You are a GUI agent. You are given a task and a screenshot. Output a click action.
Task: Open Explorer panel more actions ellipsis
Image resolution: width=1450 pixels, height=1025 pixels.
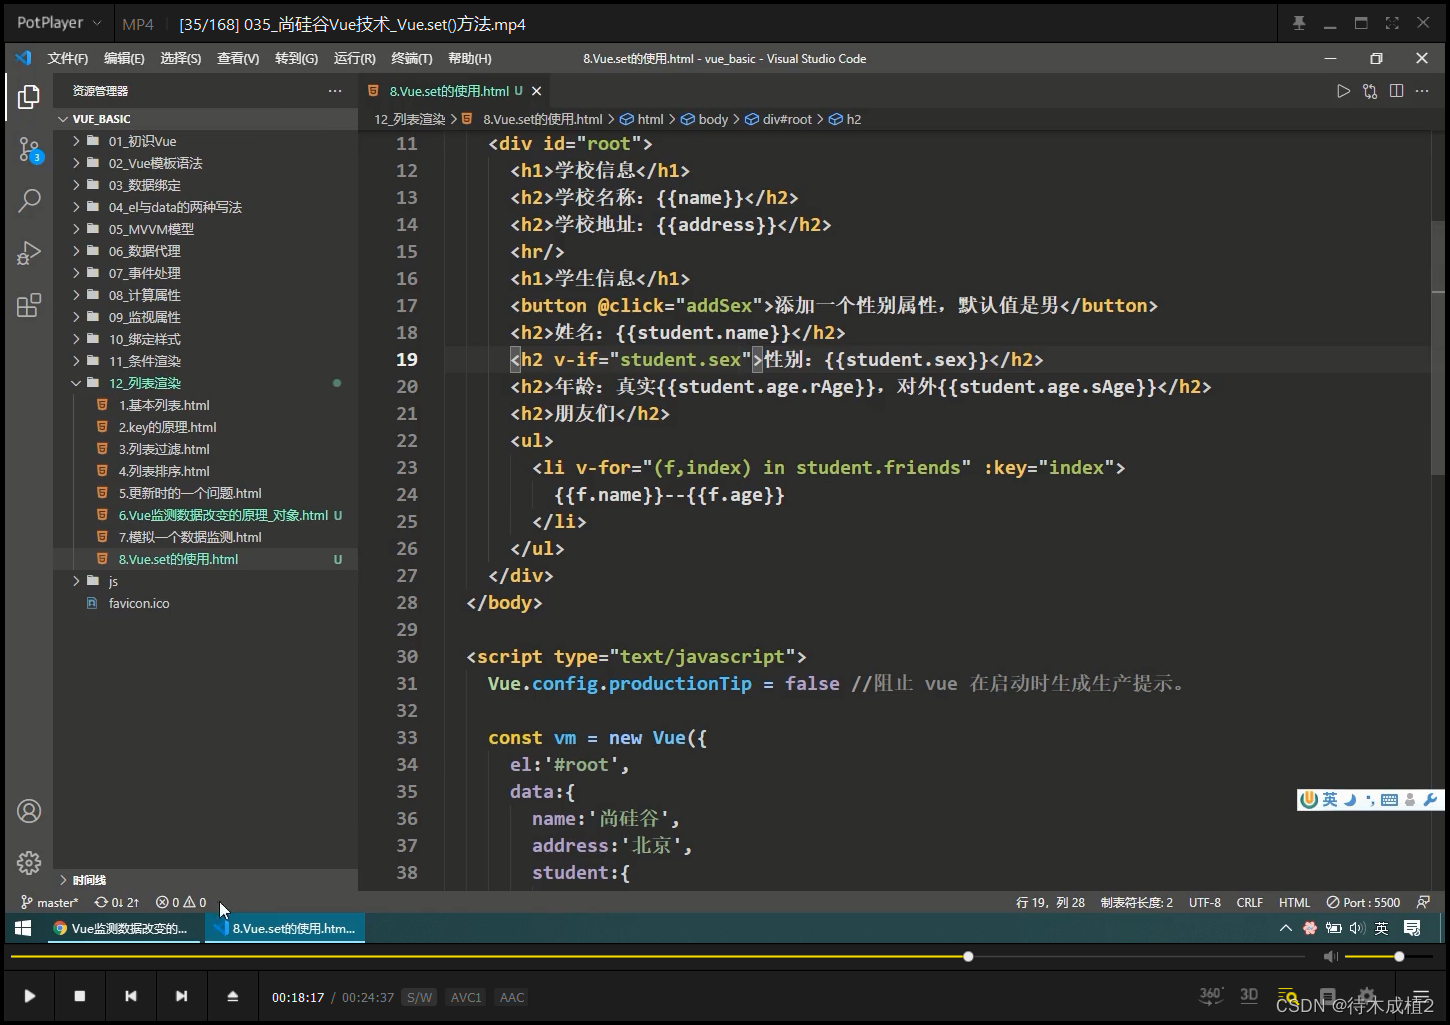tap(335, 91)
